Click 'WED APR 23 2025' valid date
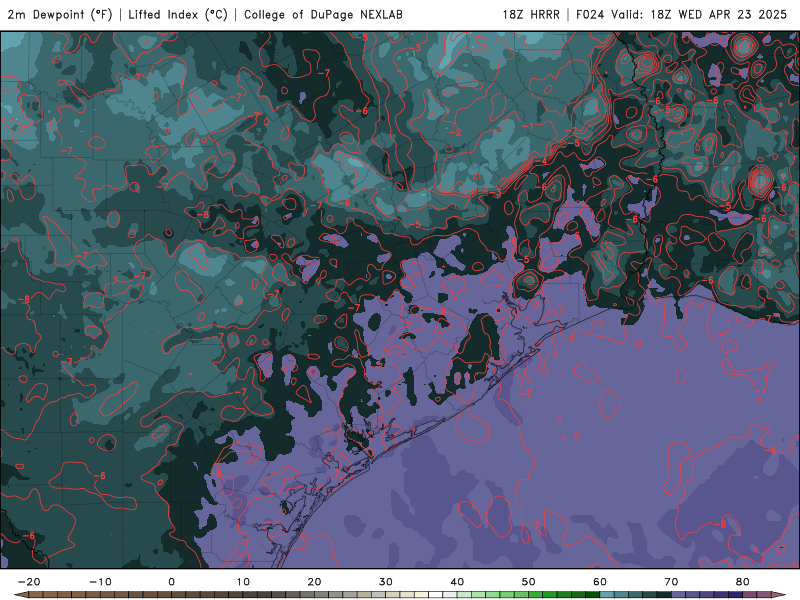 [733, 14]
